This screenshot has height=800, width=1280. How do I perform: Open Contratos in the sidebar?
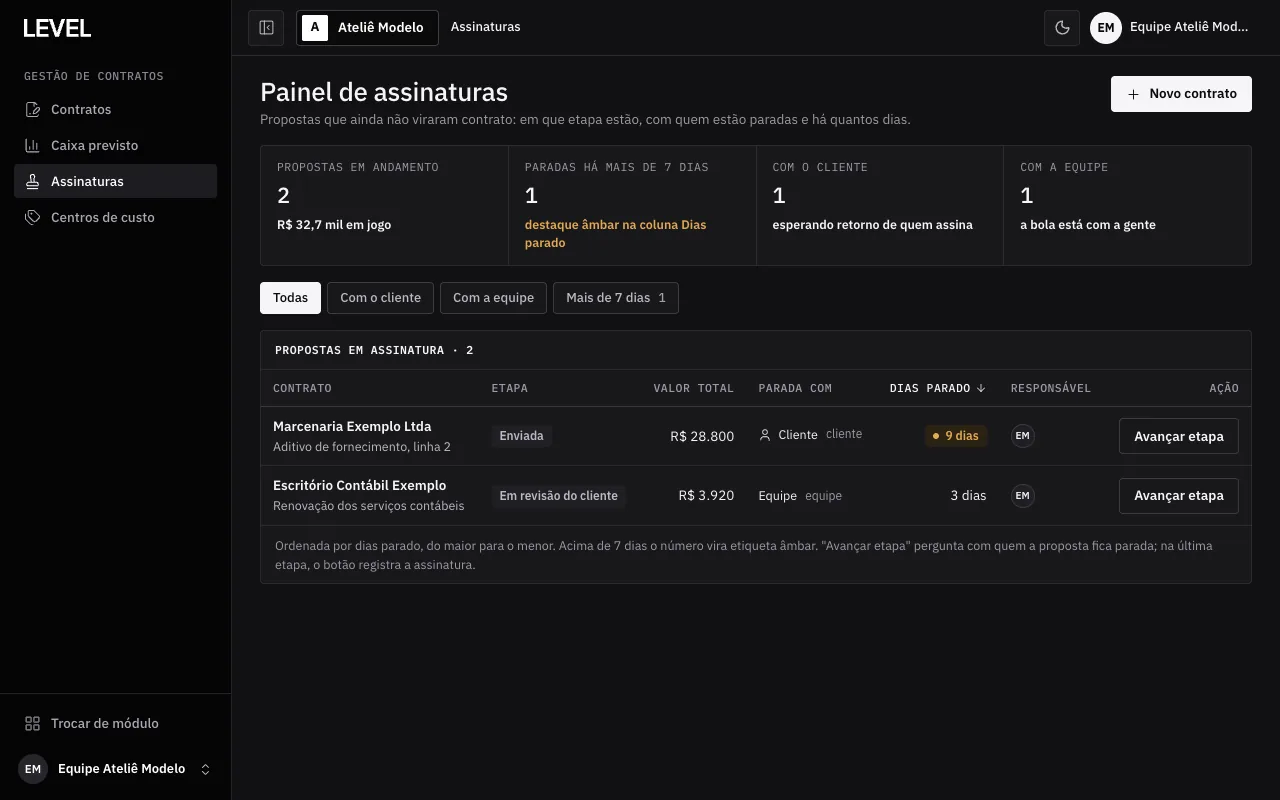point(115,109)
